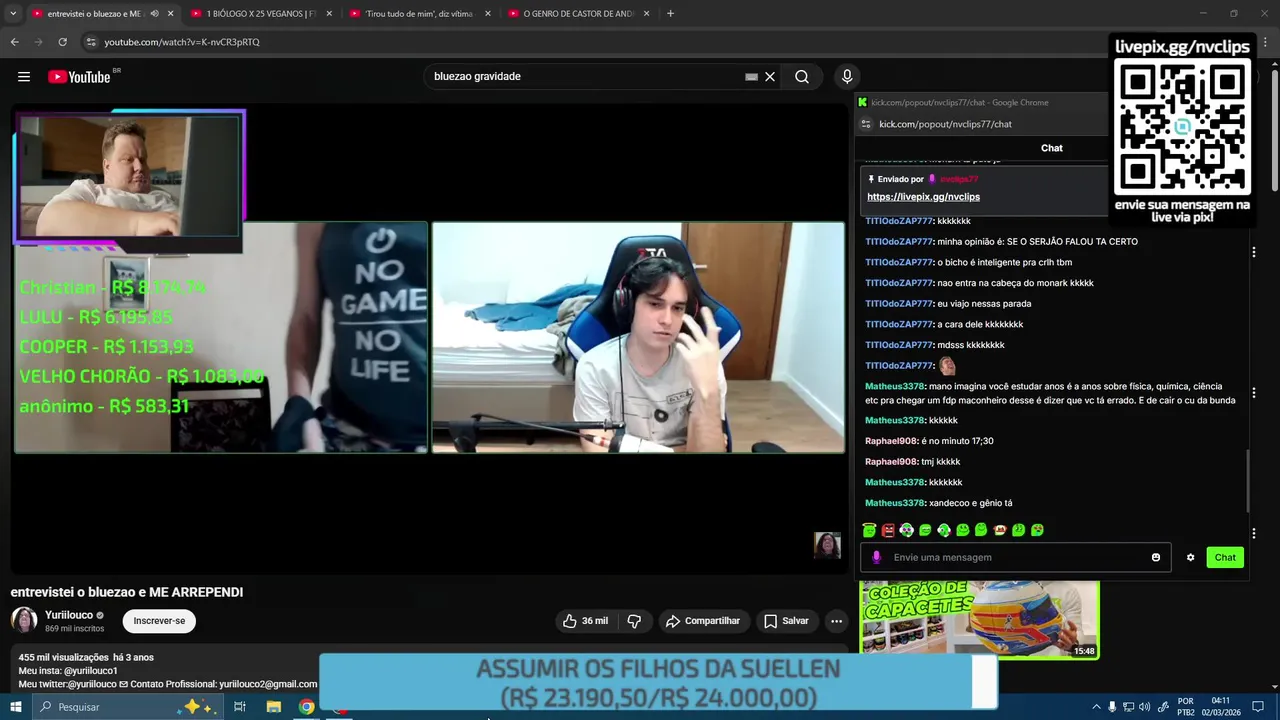Close the 'entrevistei o bluezao' tab
Viewport: 1280px width, 720px height.
(171, 14)
